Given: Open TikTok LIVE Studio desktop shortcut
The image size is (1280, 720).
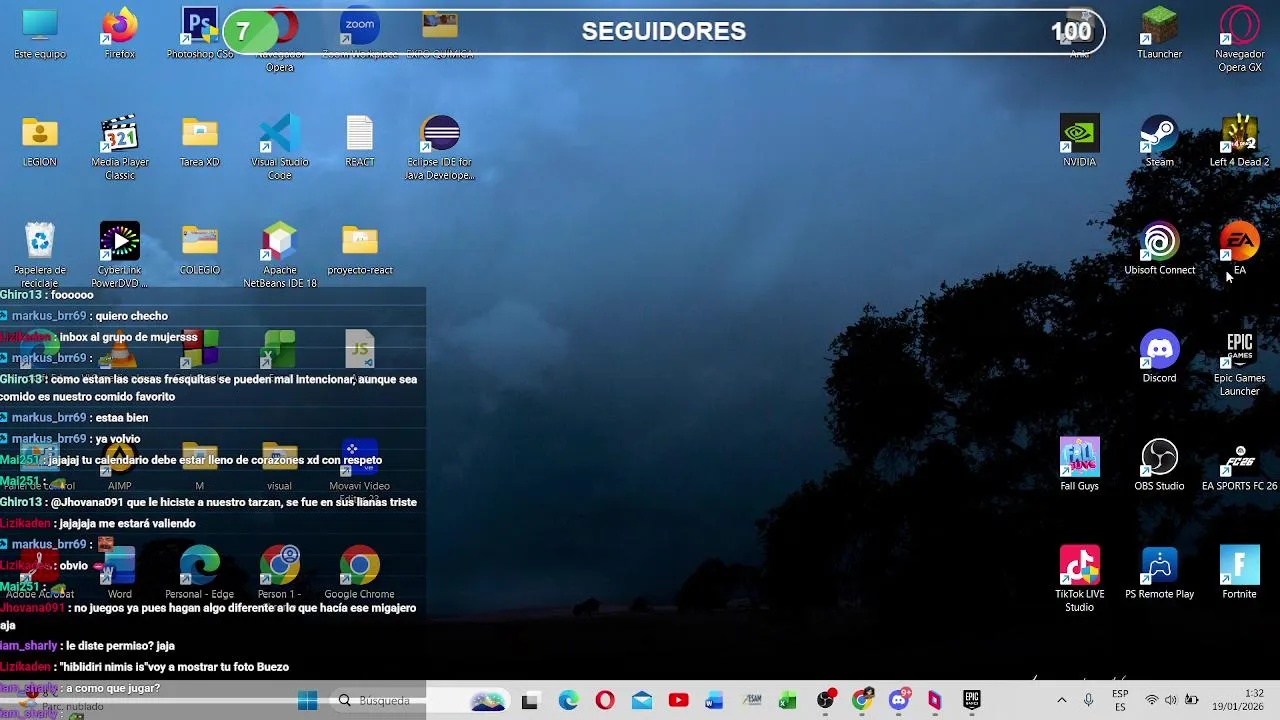Looking at the screenshot, I should [x=1080, y=579].
